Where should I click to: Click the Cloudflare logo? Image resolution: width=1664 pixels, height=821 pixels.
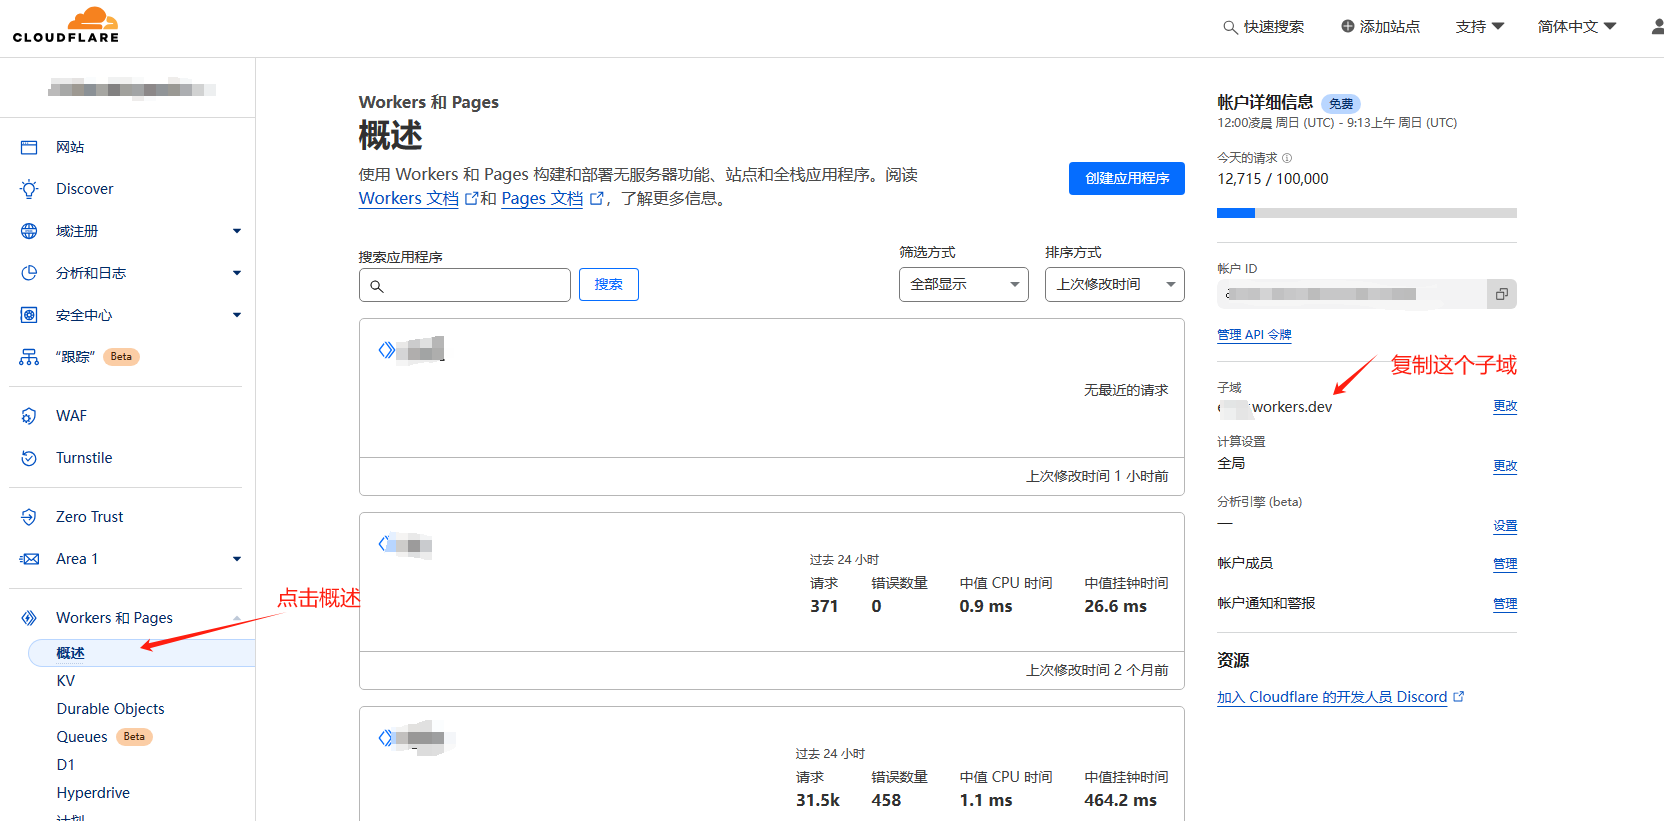click(x=66, y=25)
